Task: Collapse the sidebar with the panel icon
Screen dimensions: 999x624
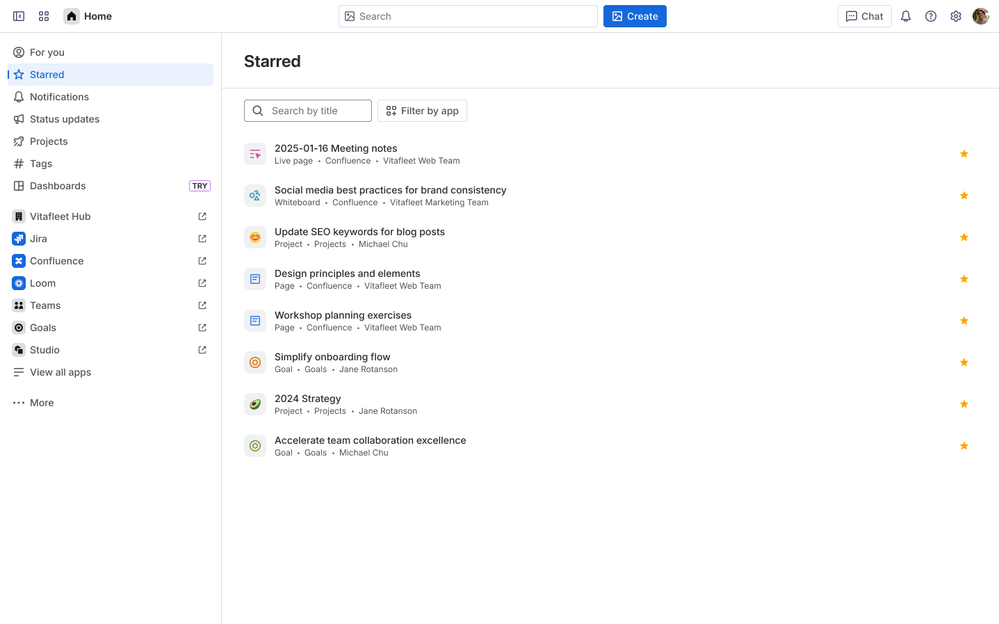Action: 18,16
